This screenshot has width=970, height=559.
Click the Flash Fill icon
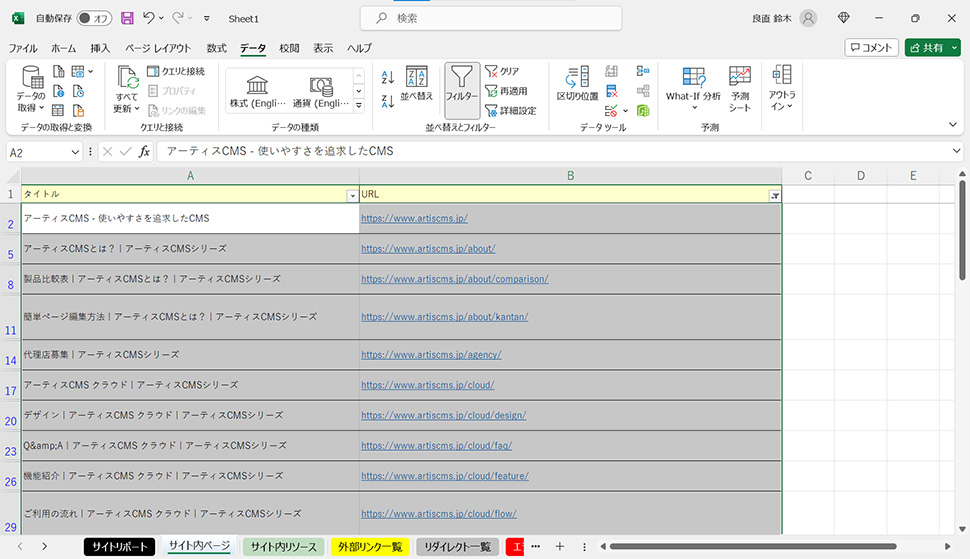pos(611,72)
